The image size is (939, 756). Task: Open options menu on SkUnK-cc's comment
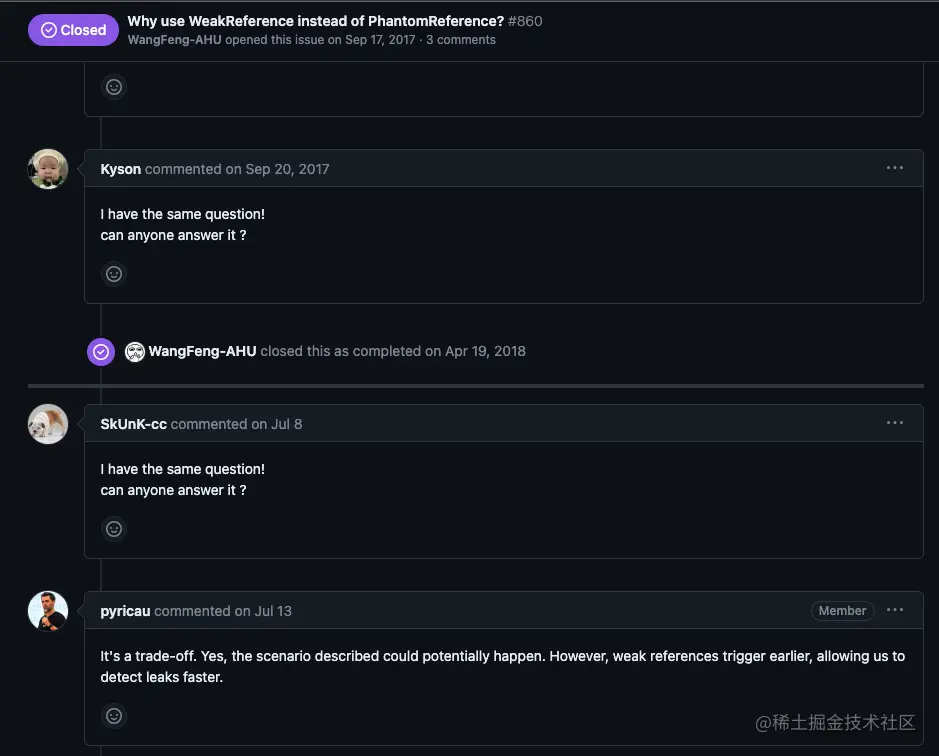pos(895,423)
